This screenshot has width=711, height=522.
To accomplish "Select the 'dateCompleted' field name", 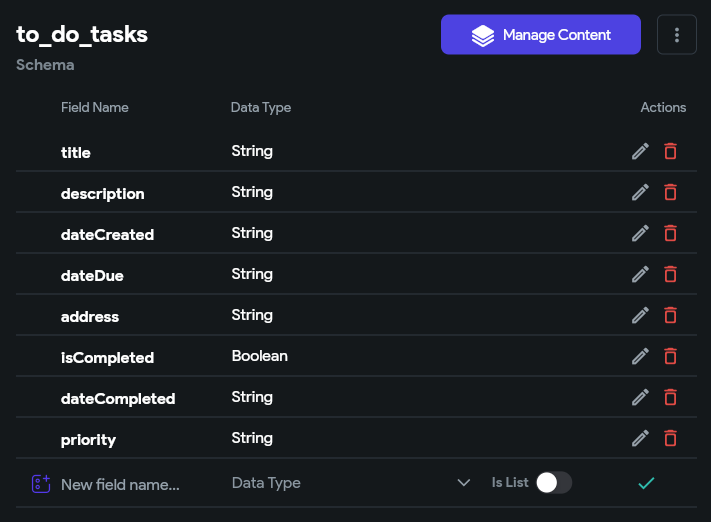I will coord(118,399).
